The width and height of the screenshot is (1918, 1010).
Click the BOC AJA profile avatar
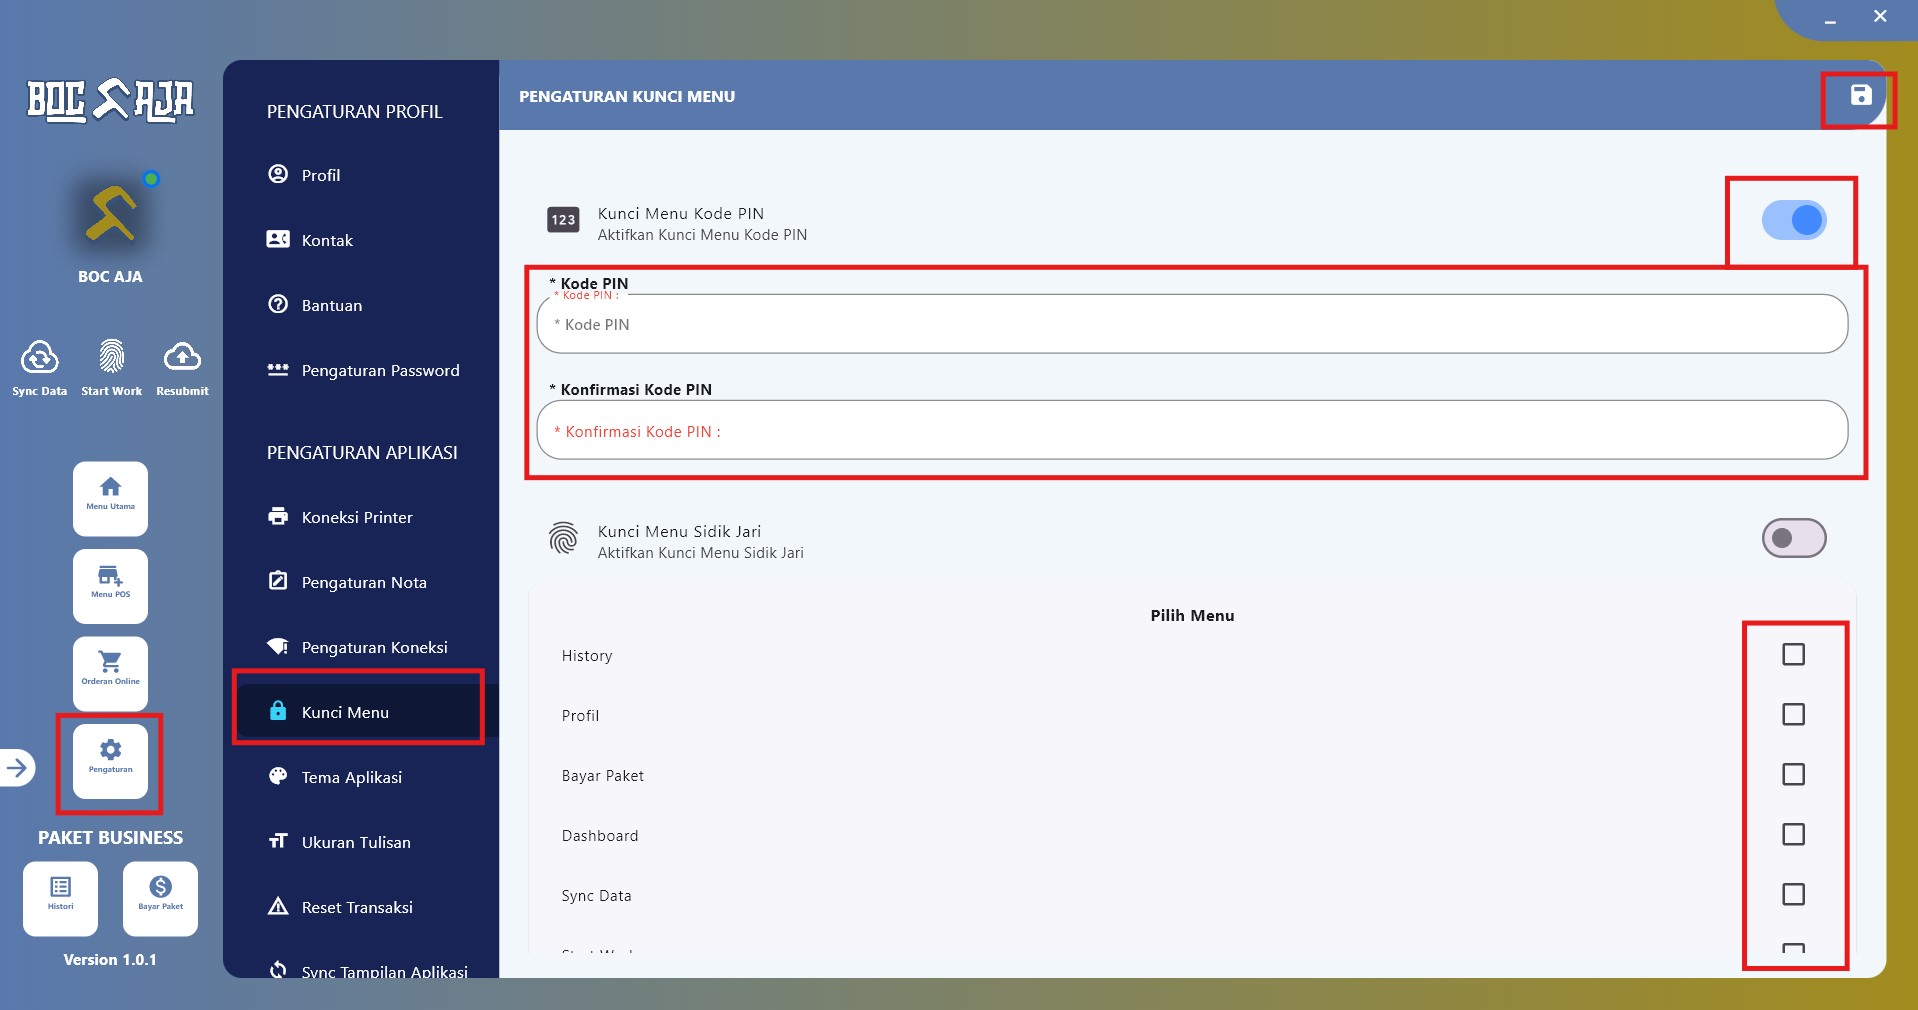tap(111, 213)
